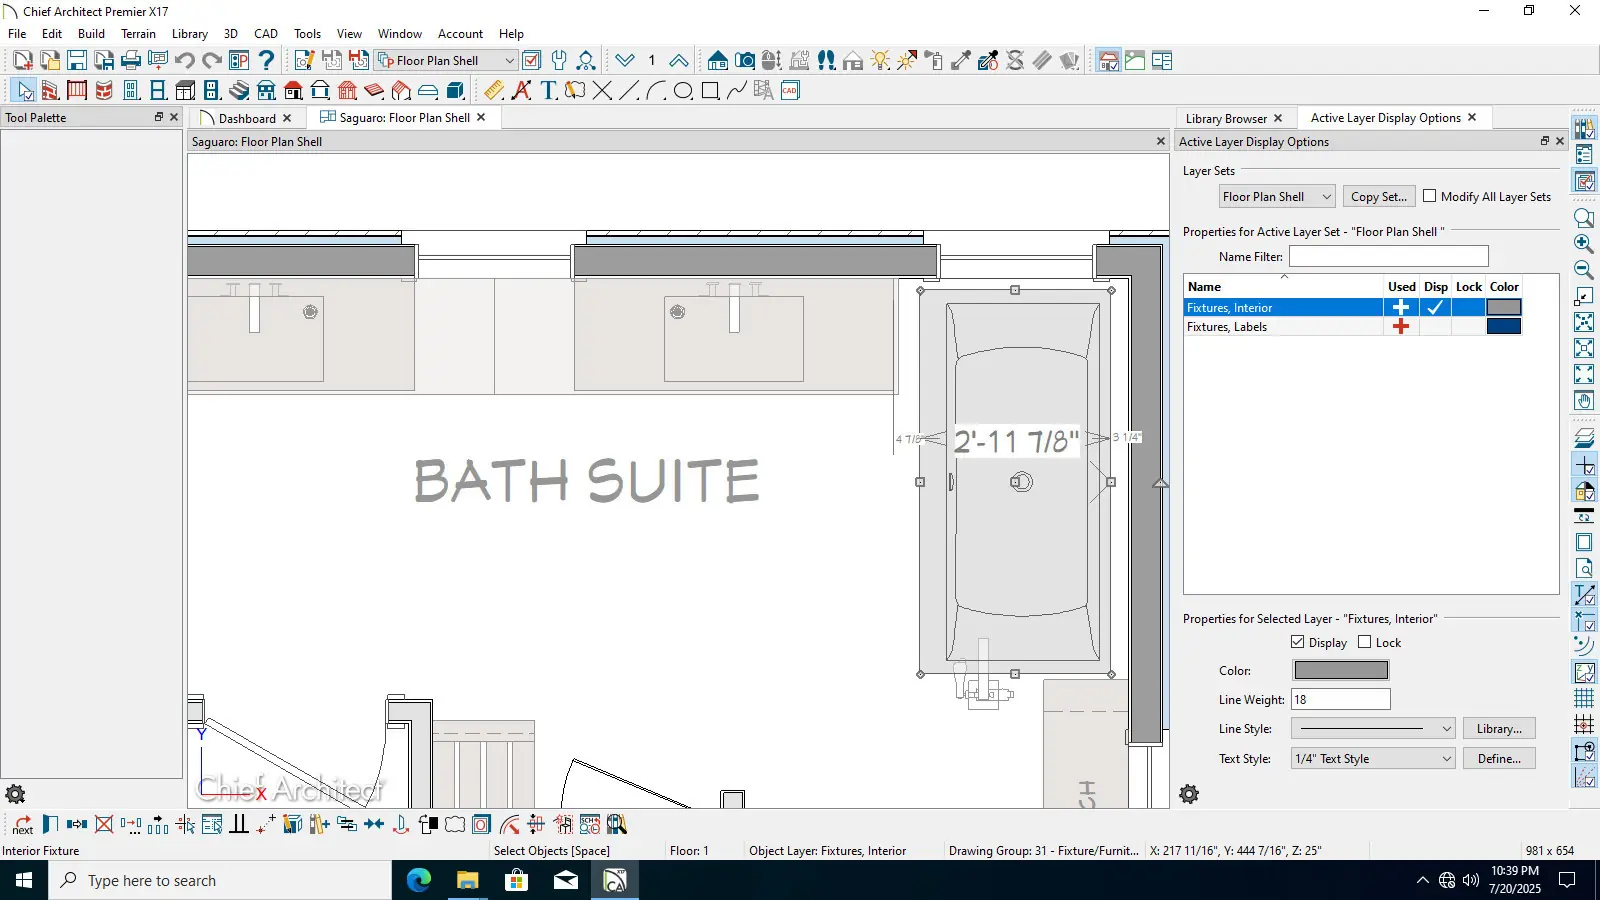The width and height of the screenshot is (1600, 900).
Task: Open the Floor Plan Shell layer set dropdown
Action: pyautogui.click(x=1276, y=197)
